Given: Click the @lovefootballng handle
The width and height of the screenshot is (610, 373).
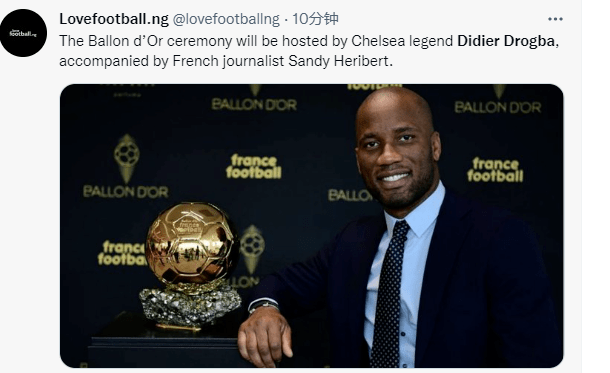Looking at the screenshot, I should (226, 19).
